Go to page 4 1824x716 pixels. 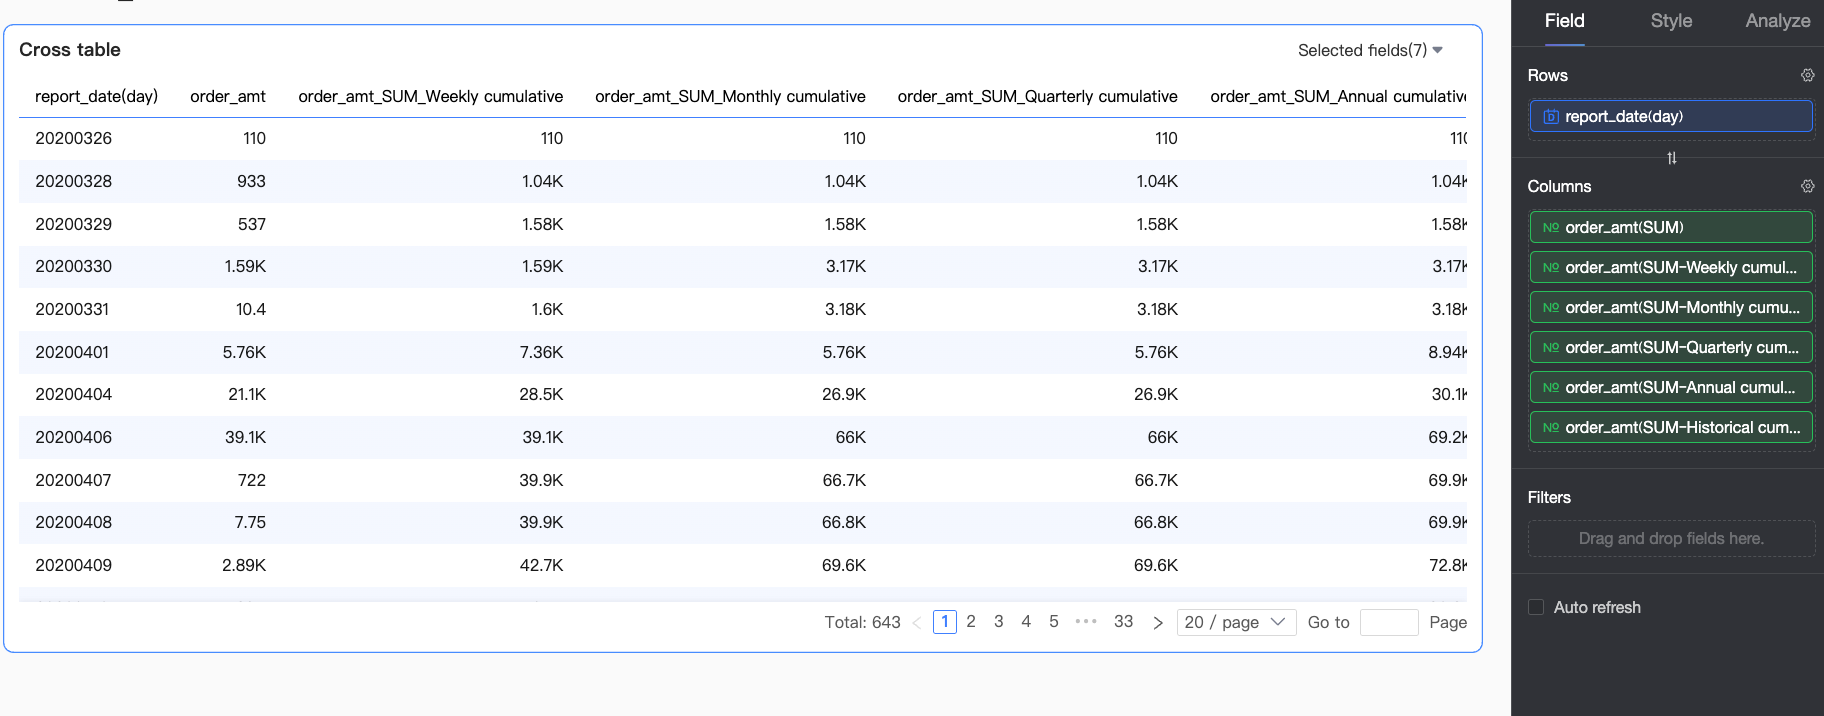[1026, 622]
